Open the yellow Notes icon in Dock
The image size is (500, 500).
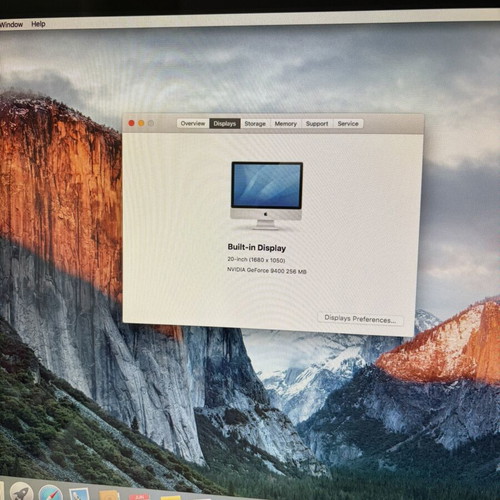click(171, 498)
